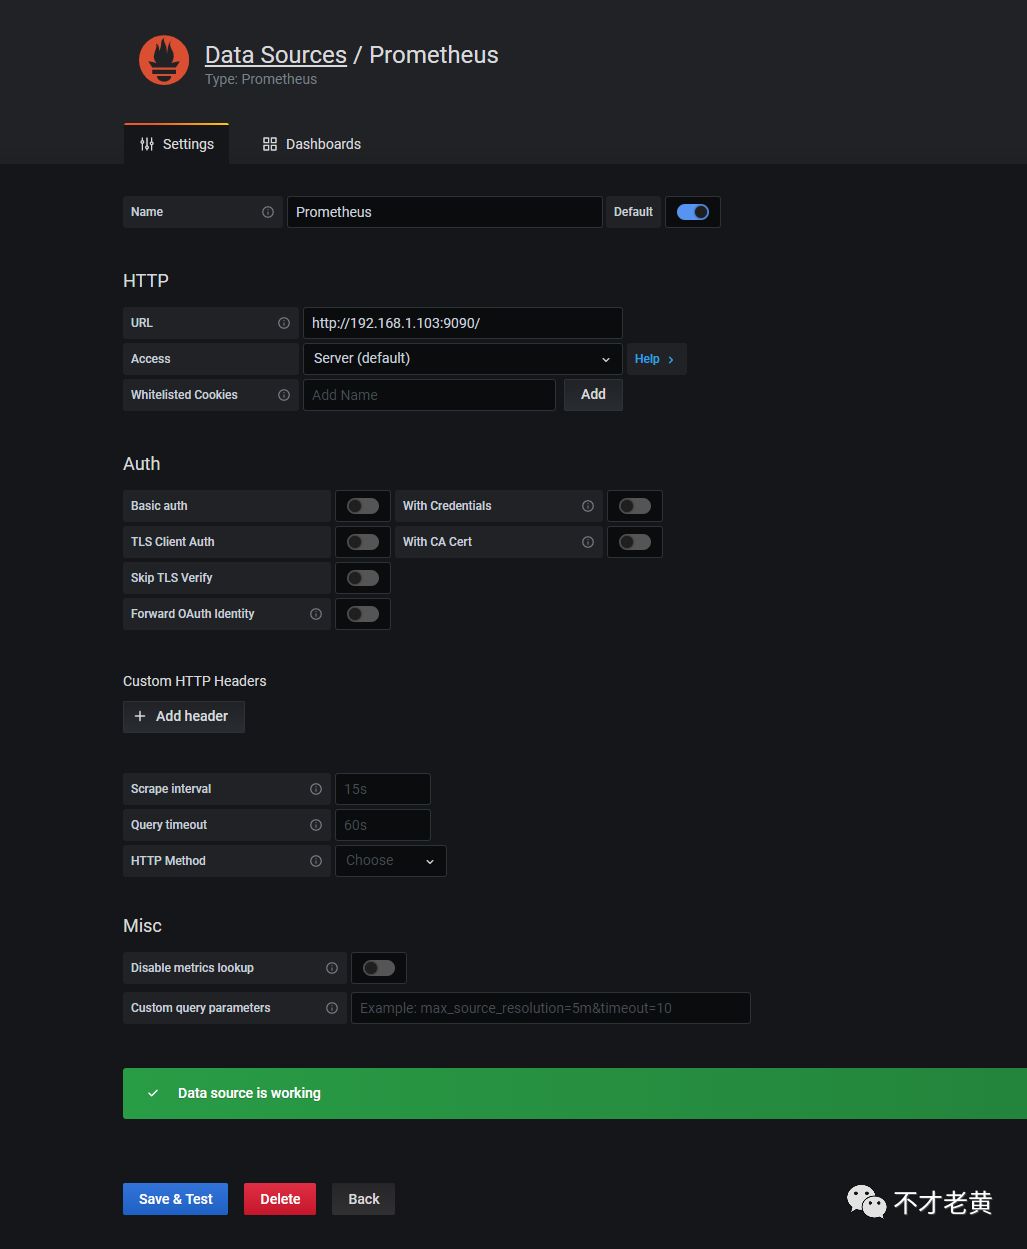Click the "Misc" section heading
The height and width of the screenshot is (1249, 1027).
pos(143,926)
